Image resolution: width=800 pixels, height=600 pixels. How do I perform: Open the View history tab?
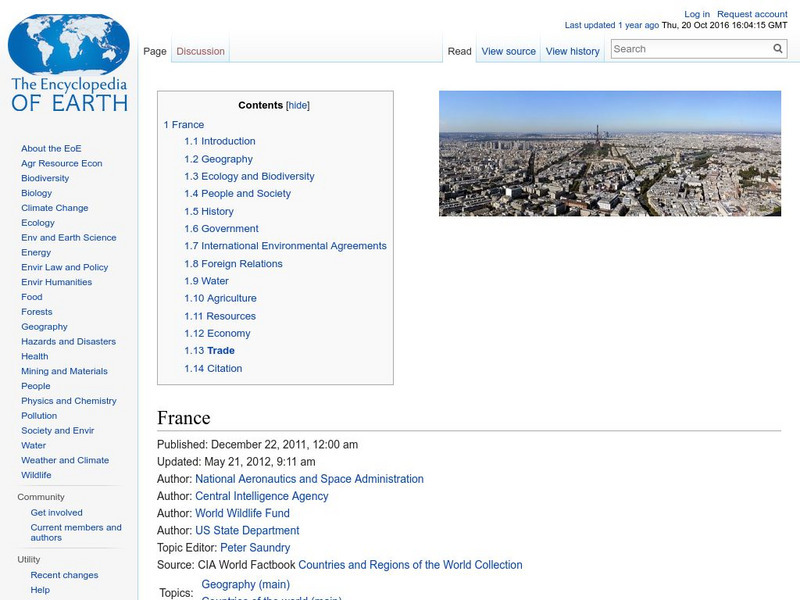tap(572, 50)
